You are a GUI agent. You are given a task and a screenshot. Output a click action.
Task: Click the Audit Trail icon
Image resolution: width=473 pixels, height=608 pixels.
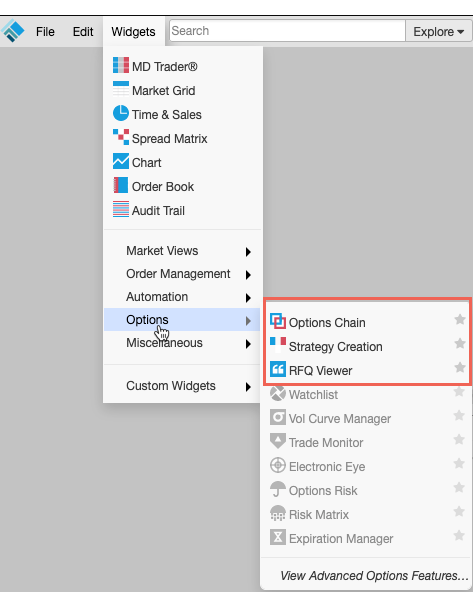click(x=121, y=209)
